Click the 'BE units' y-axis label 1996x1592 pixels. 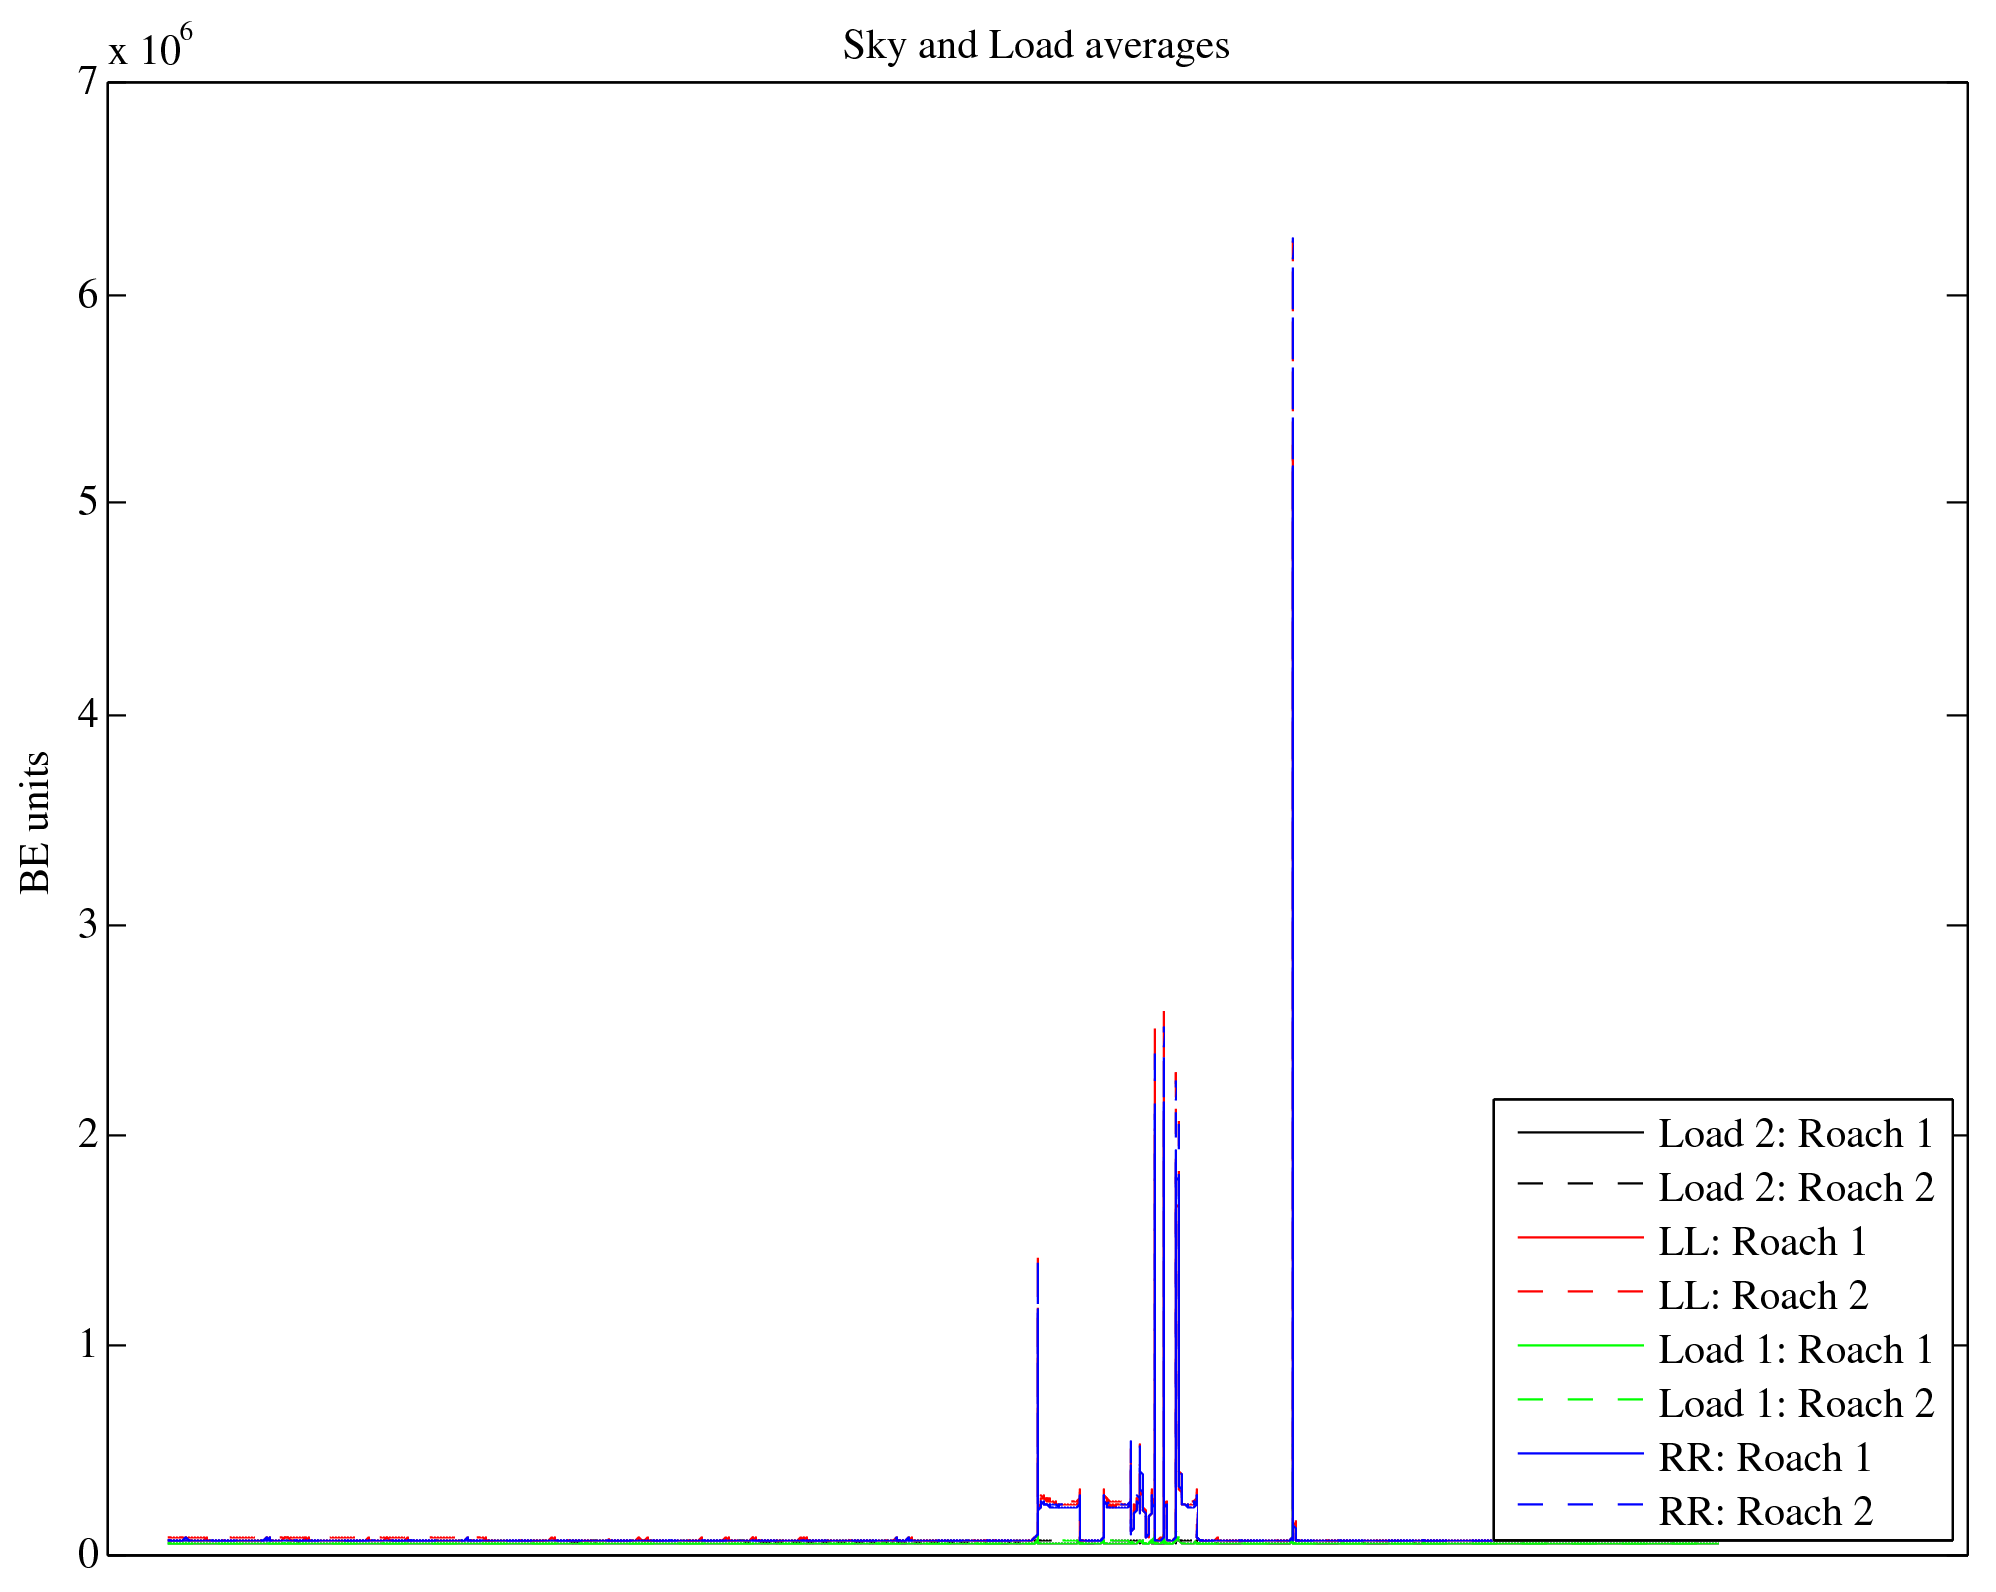[36, 822]
